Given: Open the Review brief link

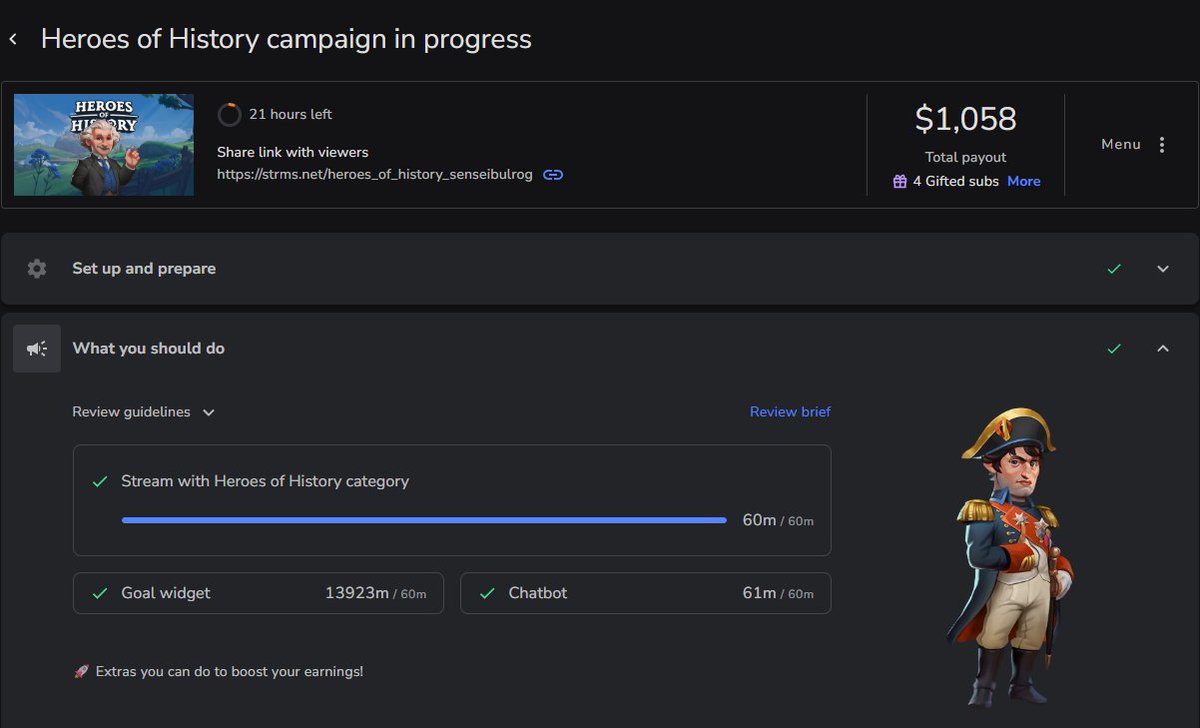Looking at the screenshot, I should pos(790,412).
